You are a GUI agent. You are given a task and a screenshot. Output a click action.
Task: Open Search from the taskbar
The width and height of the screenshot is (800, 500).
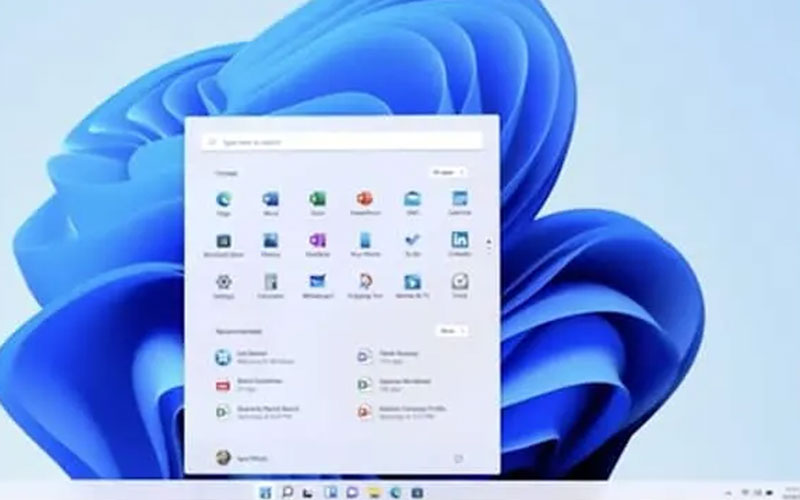pos(287,492)
